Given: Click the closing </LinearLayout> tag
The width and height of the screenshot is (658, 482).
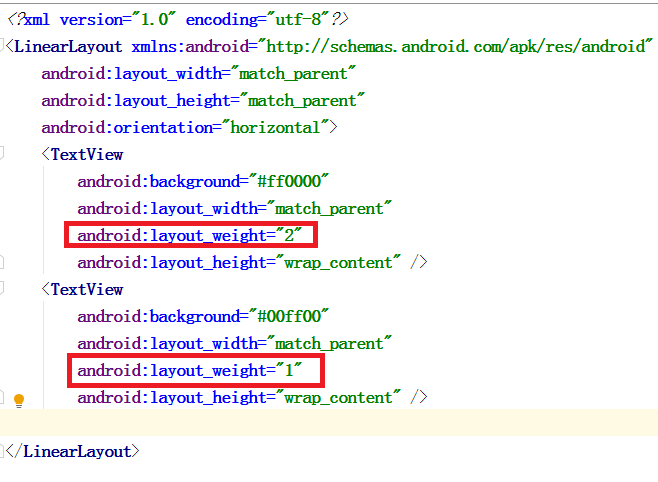Looking at the screenshot, I should tap(72, 451).
